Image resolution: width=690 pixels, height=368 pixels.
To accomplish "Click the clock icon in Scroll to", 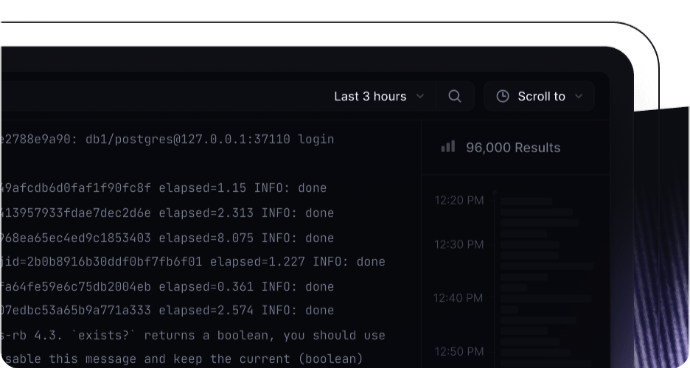I will (x=503, y=96).
